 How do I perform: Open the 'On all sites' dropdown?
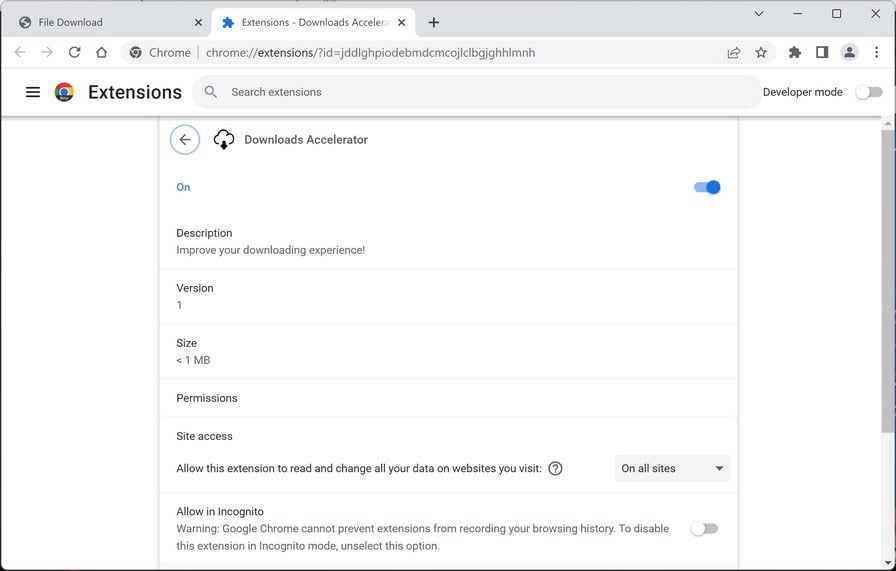pyautogui.click(x=672, y=468)
